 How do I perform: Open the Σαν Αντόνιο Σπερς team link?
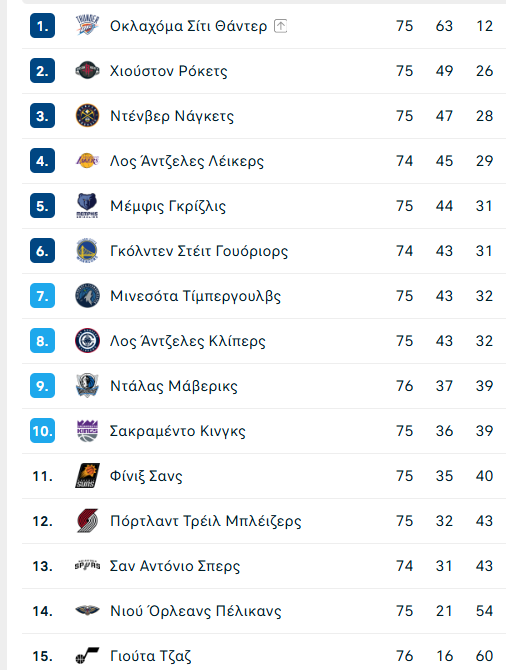[175, 566]
